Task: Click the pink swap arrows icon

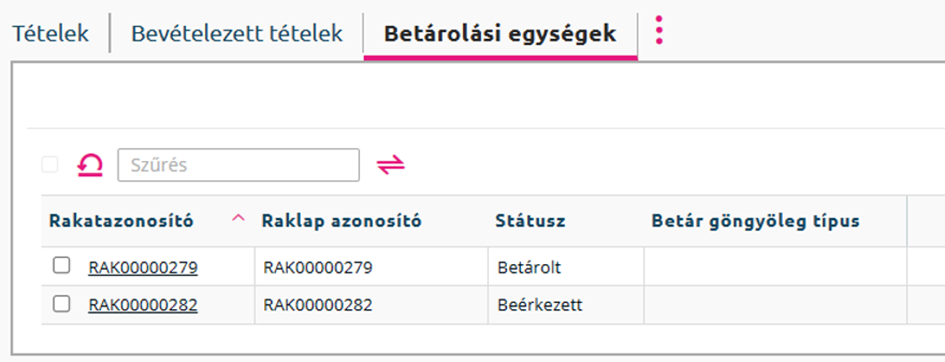Action: point(391,165)
